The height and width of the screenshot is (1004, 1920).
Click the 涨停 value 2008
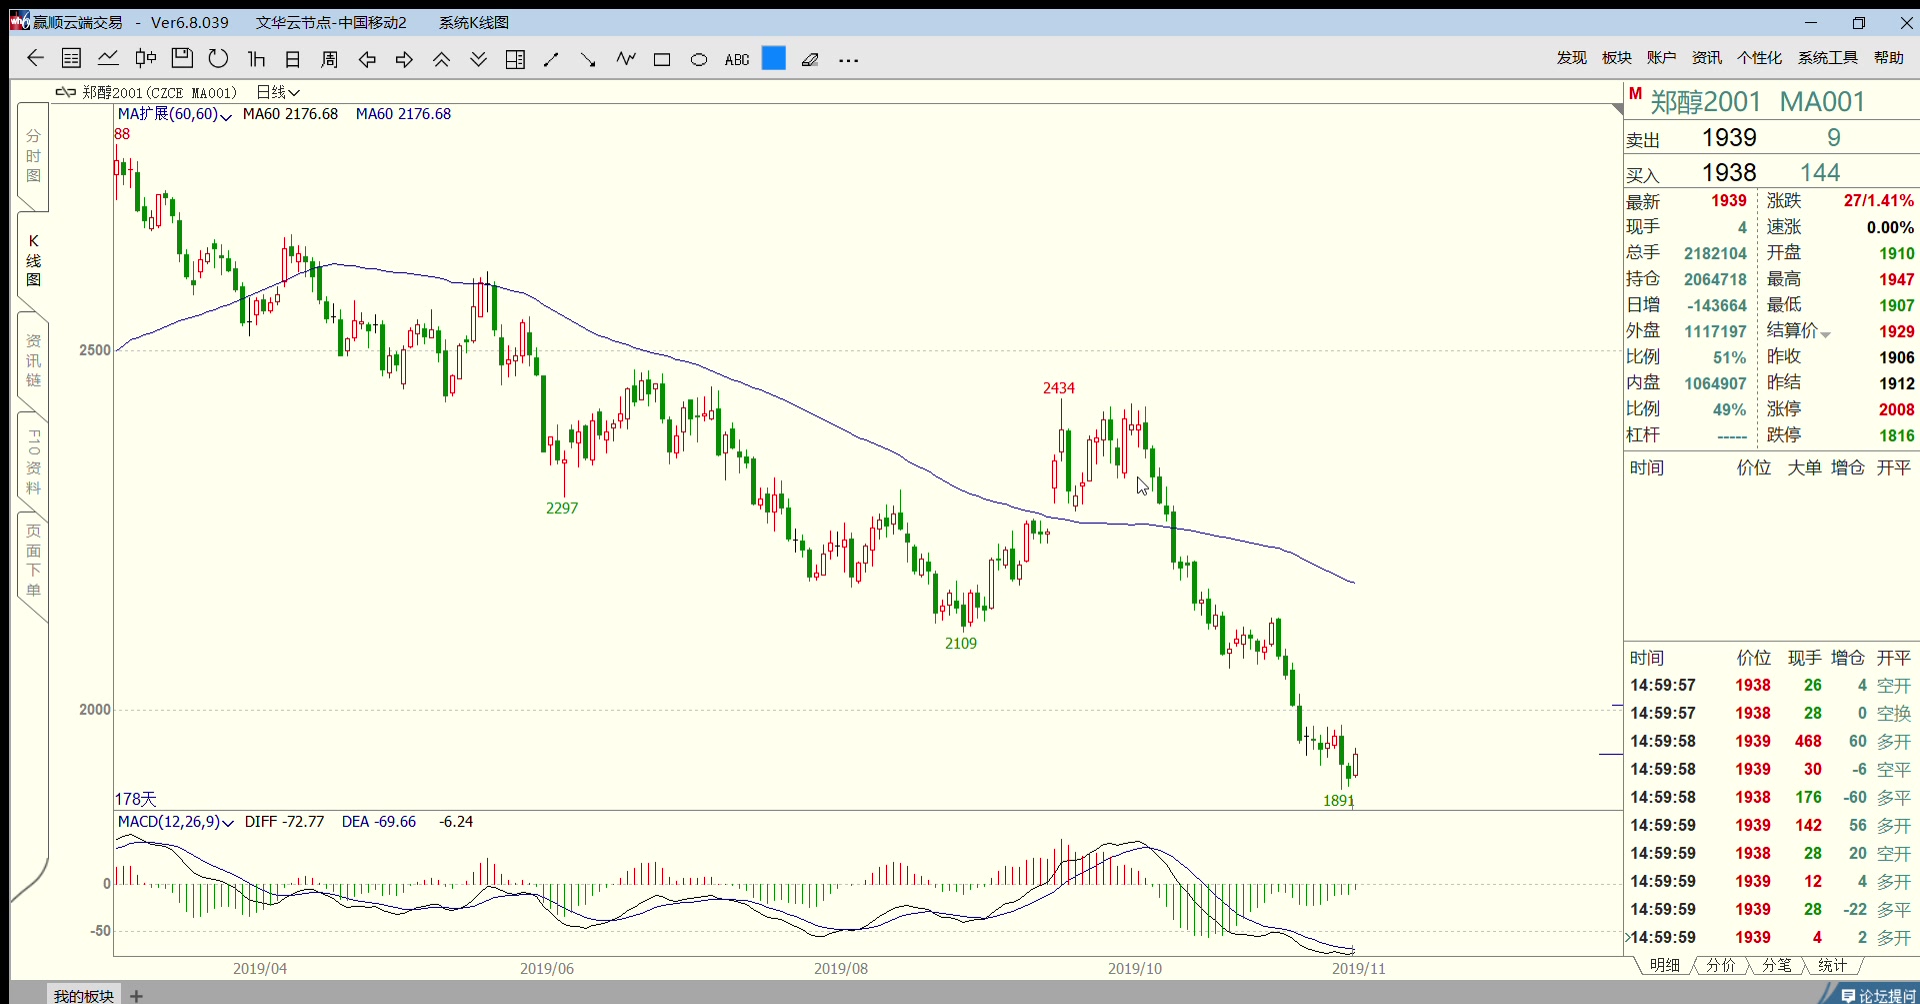coord(1896,409)
